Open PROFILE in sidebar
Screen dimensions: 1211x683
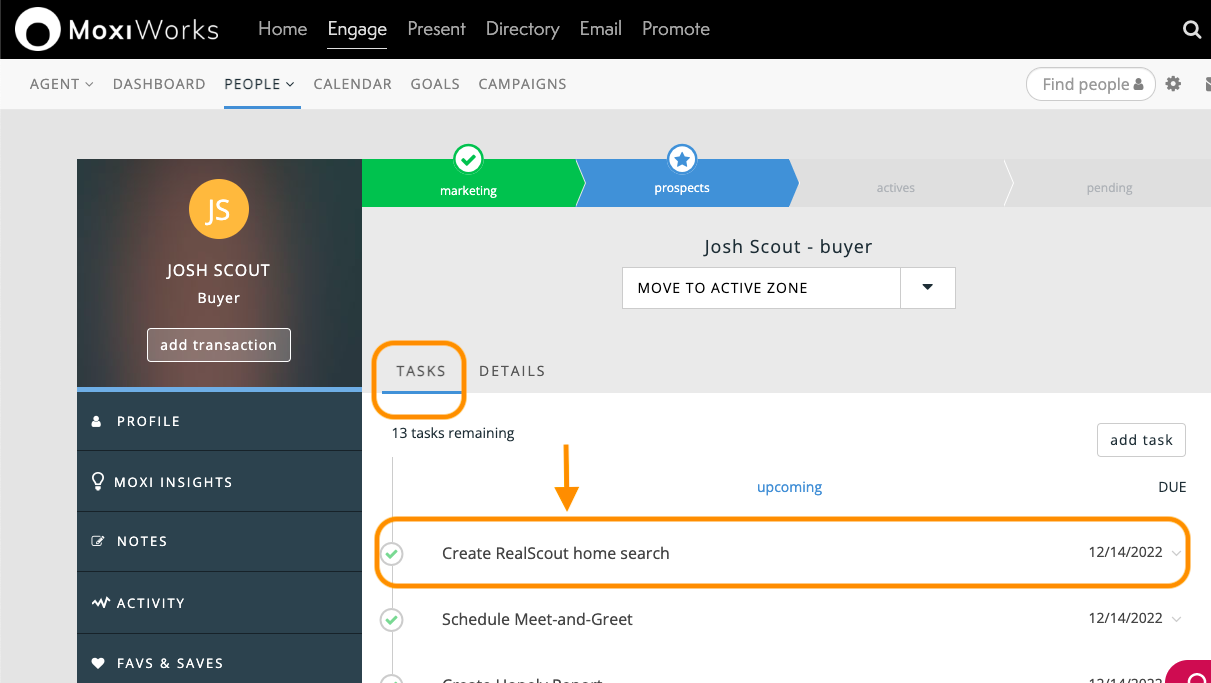tap(219, 421)
